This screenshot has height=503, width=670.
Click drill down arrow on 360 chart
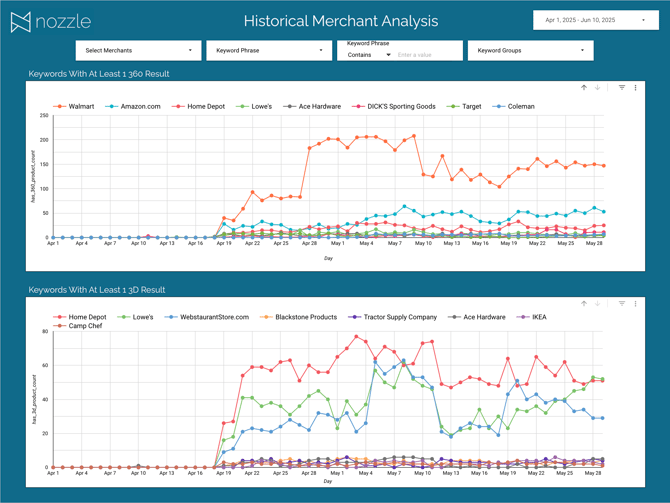coord(598,88)
